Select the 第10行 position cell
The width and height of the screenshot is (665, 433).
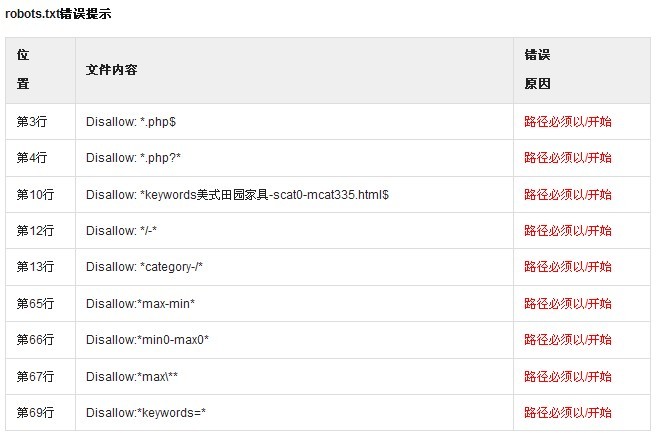35,195
